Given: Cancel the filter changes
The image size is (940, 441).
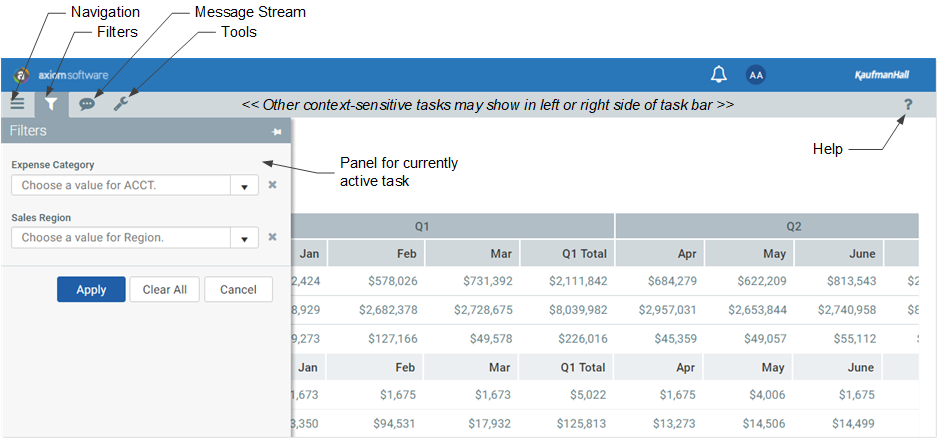Looking at the screenshot, I should [238, 289].
